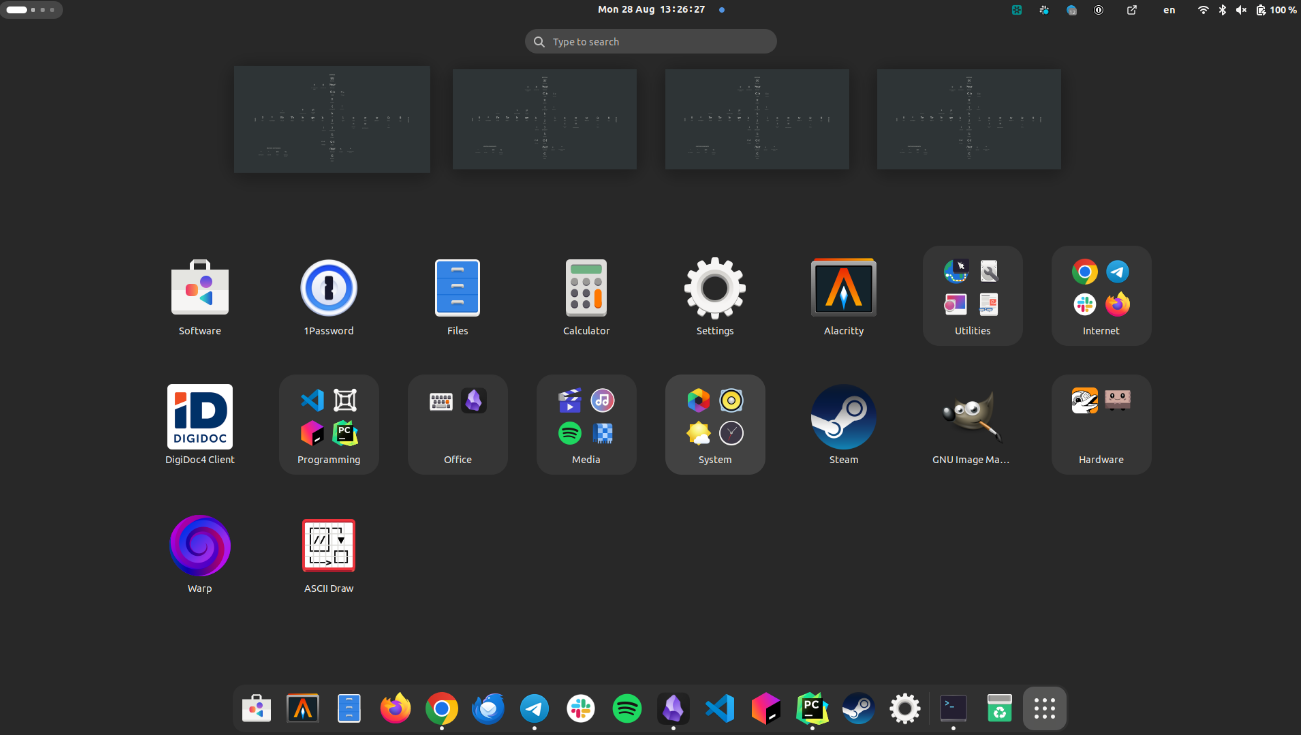The height and width of the screenshot is (735, 1301).
Task: Open Firefox from the dock
Action: [395, 708]
